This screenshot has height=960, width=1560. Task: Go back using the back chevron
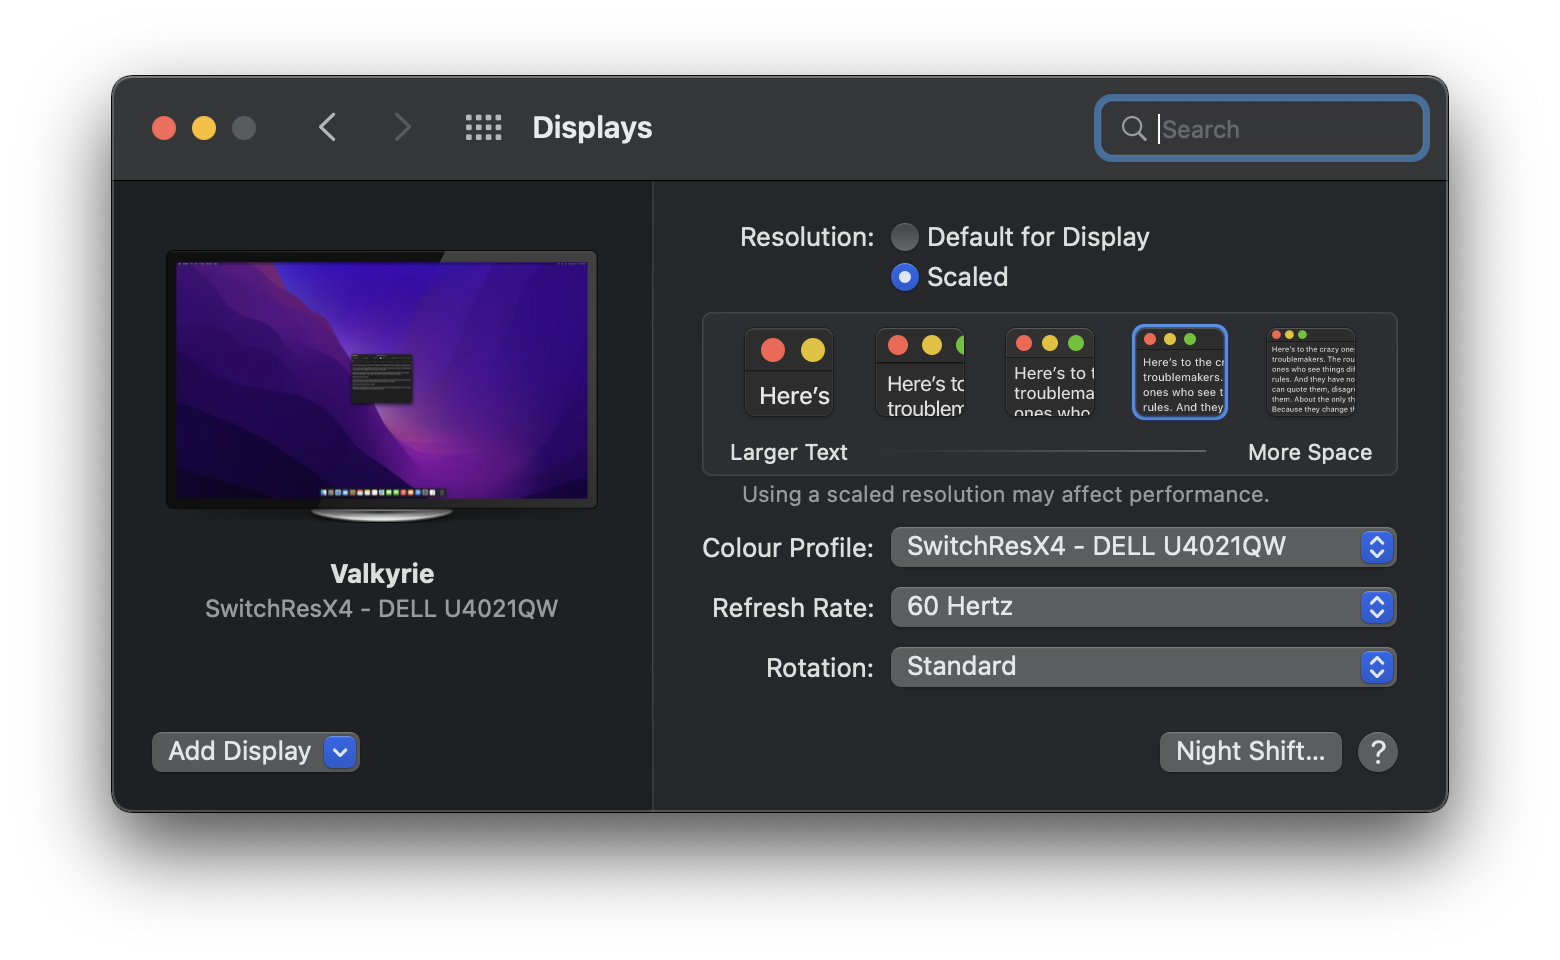coord(327,127)
